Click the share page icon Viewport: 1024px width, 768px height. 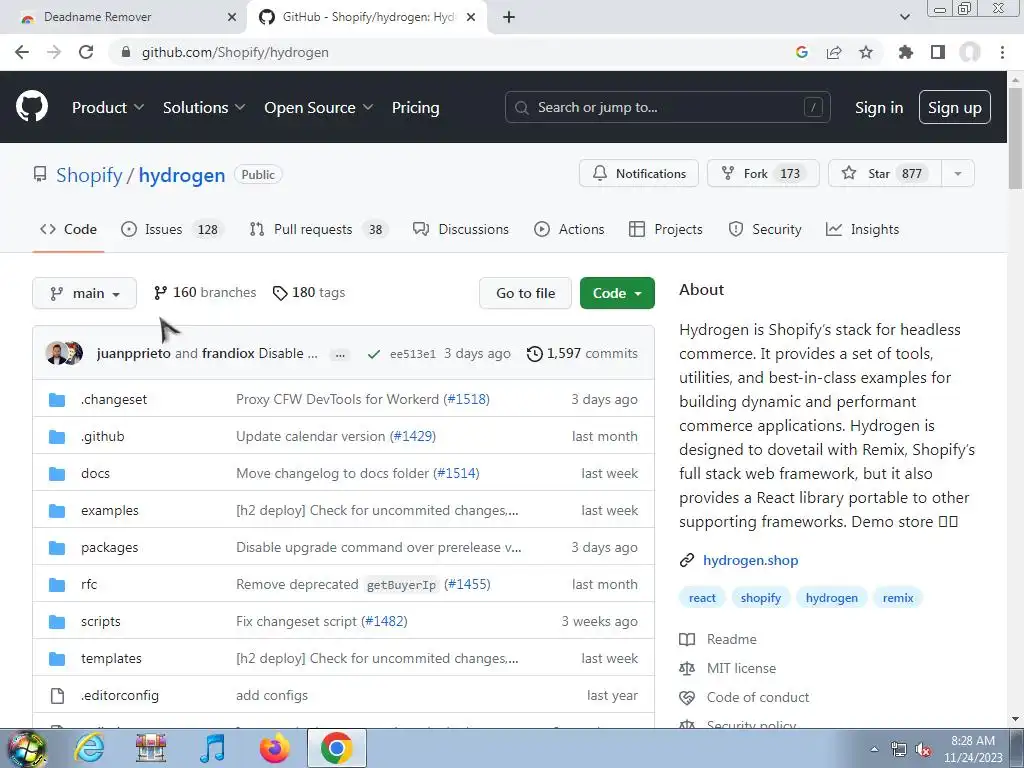[x=834, y=52]
